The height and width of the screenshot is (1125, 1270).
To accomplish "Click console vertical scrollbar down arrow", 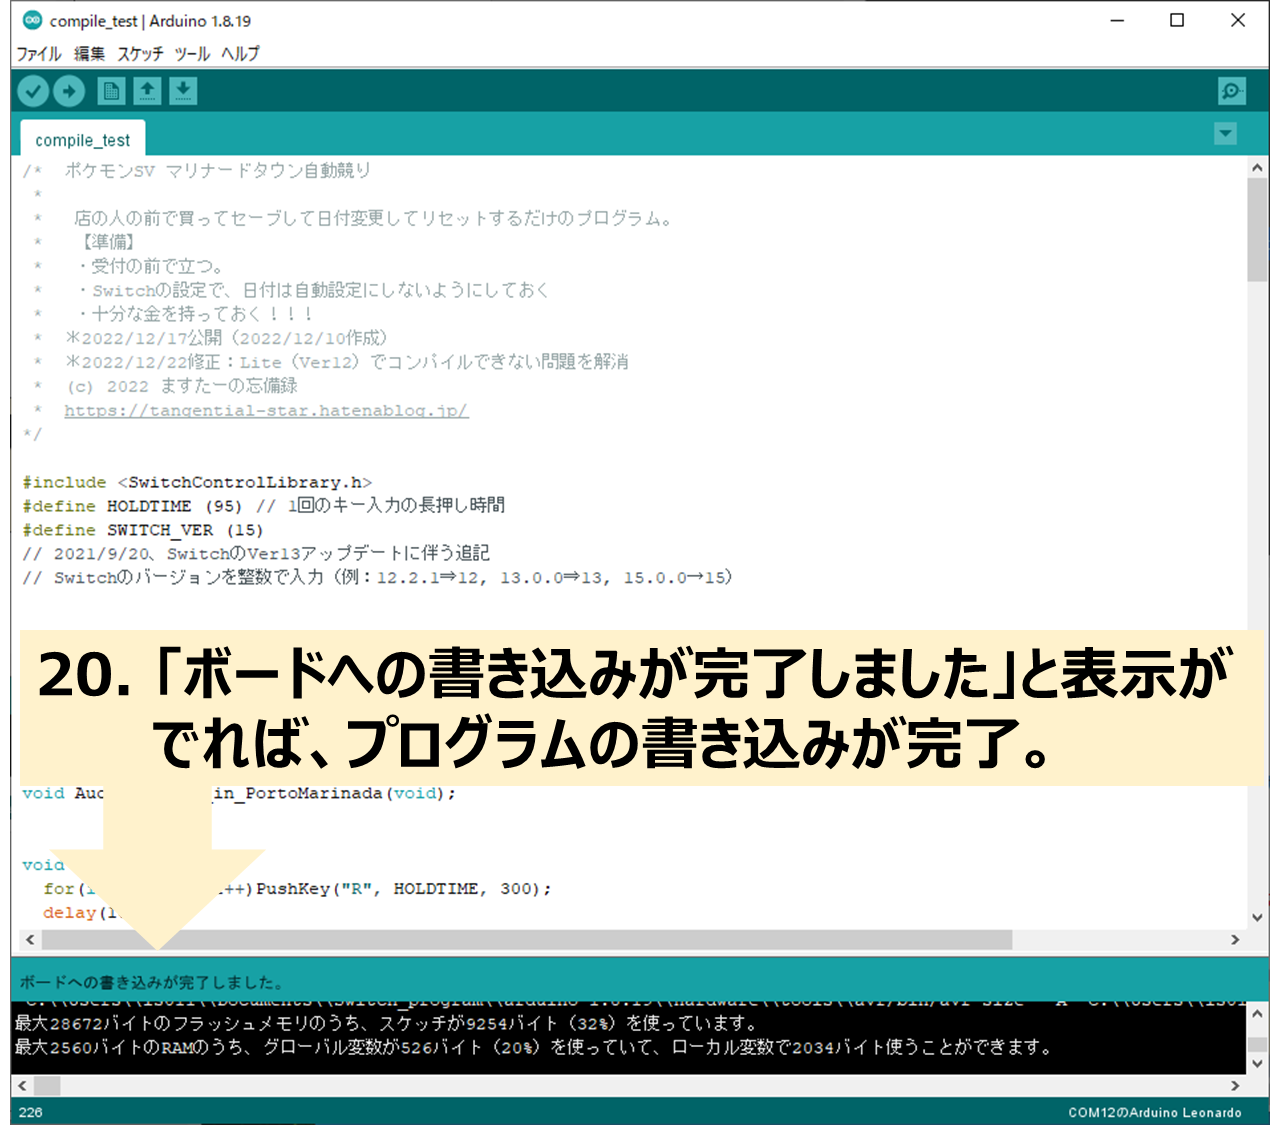I will point(1258,1064).
